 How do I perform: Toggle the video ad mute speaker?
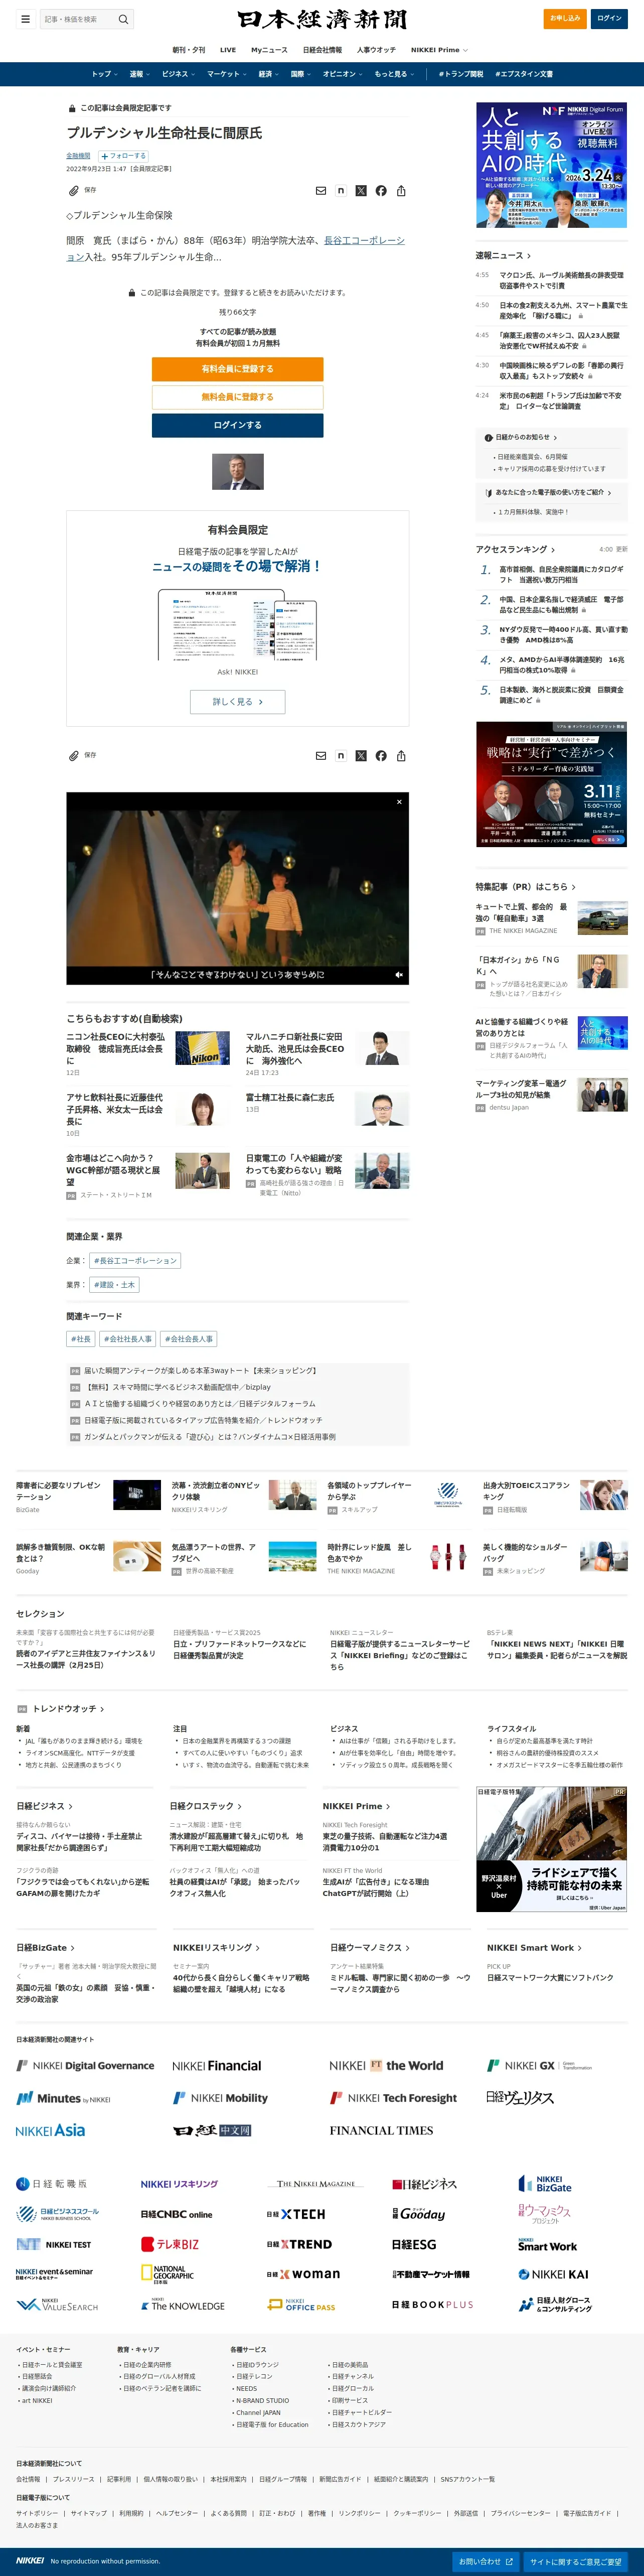399,974
